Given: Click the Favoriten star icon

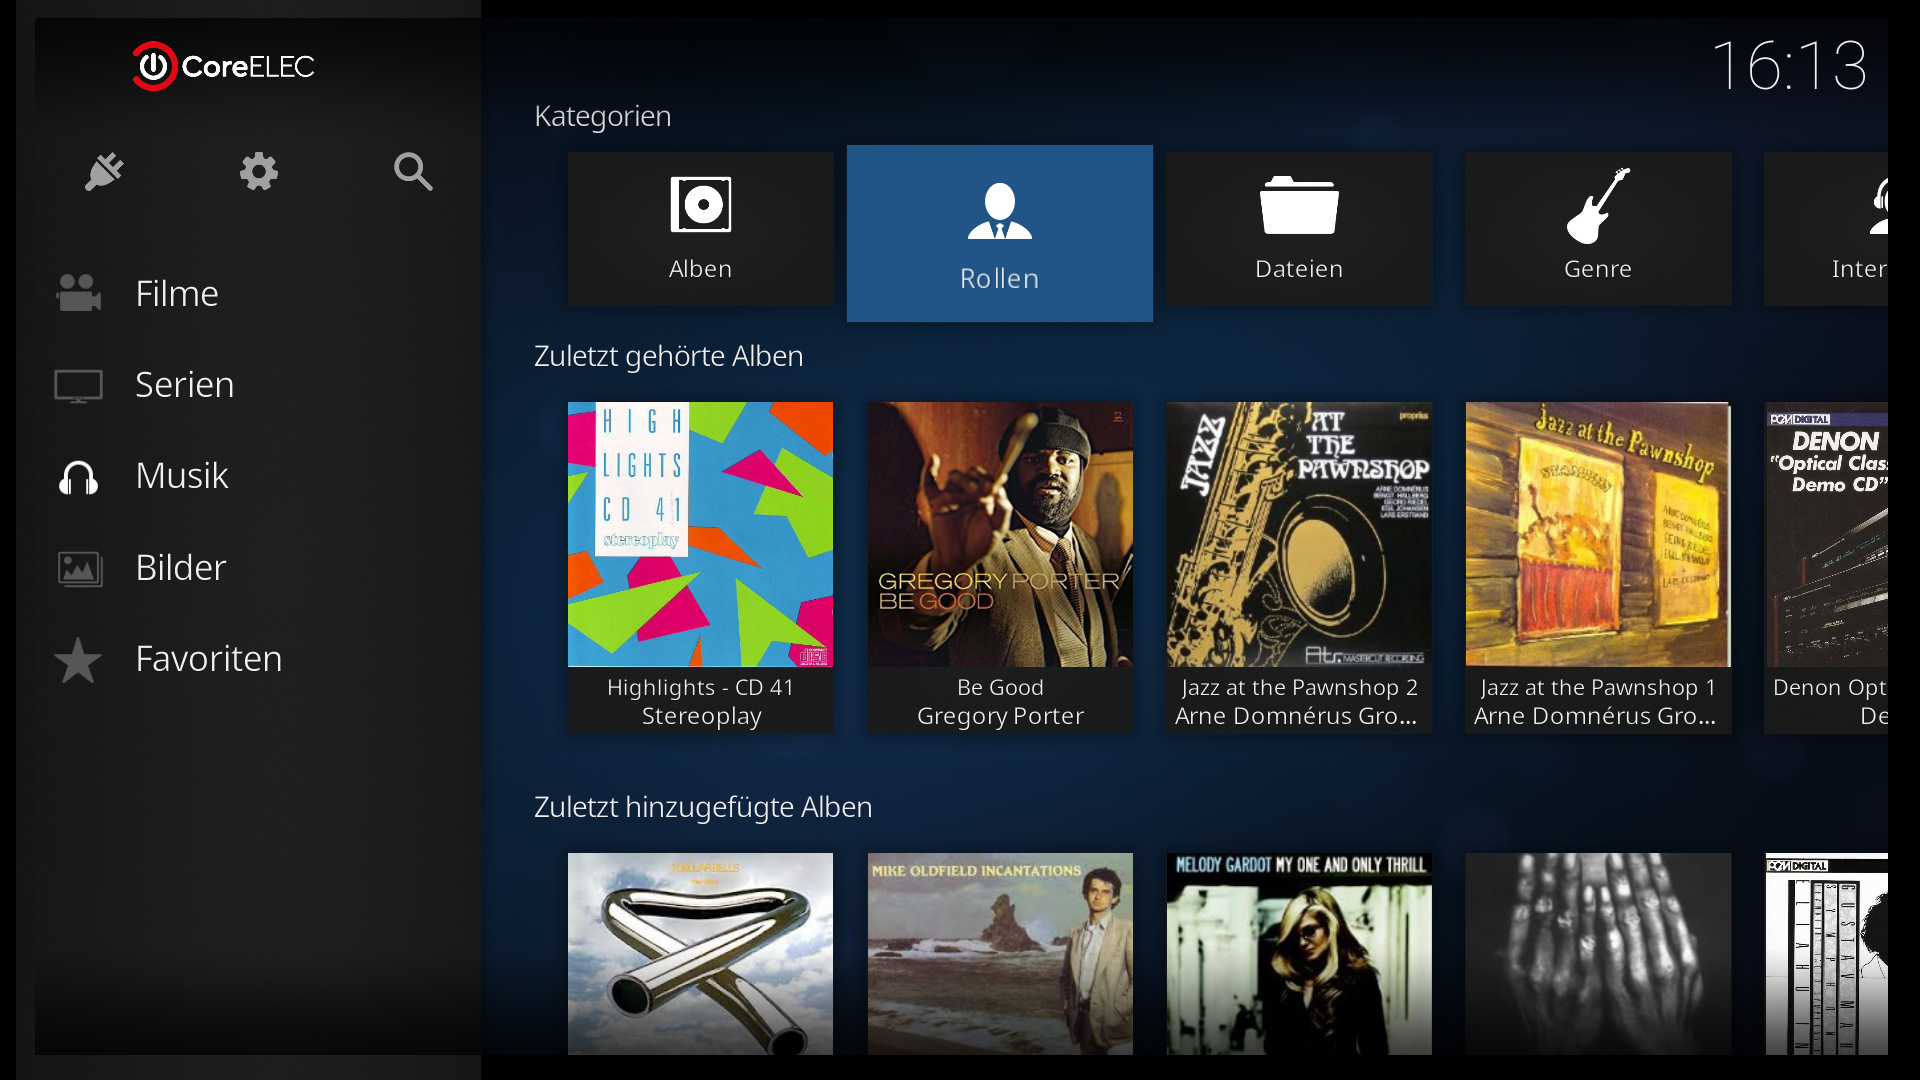Looking at the screenshot, I should coord(78,660).
